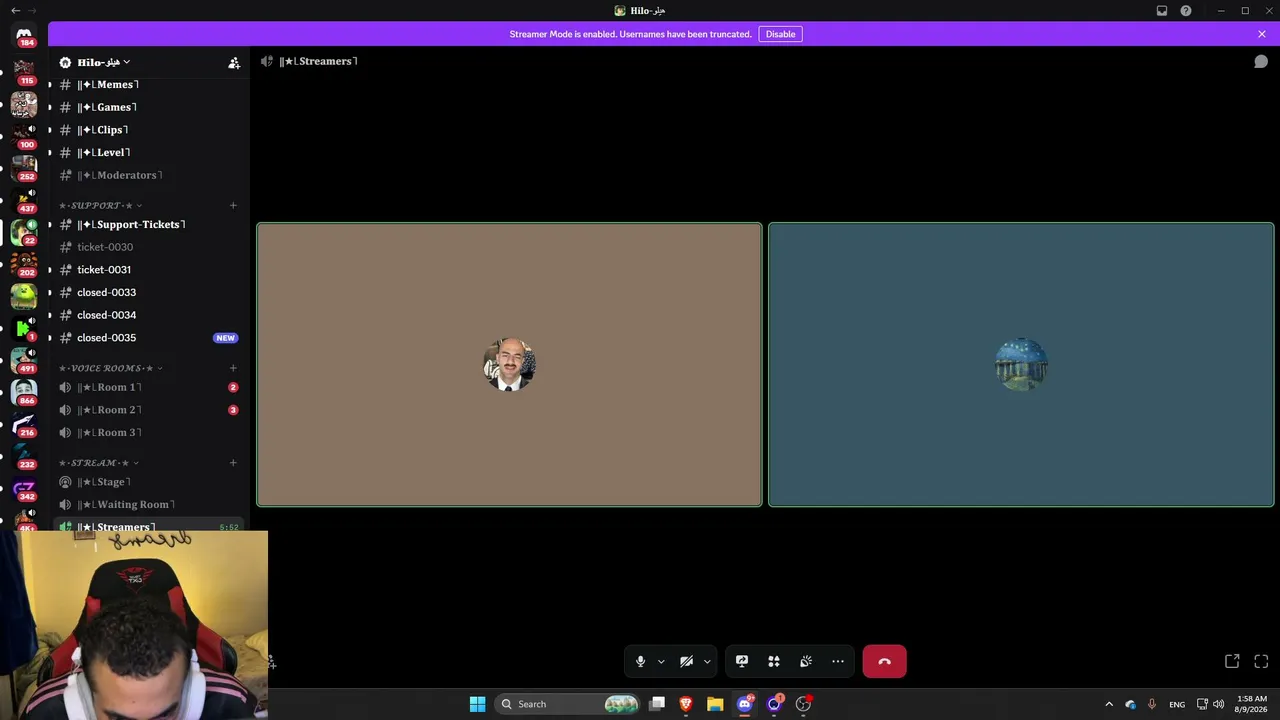Open server icon with 202 badge
This screenshot has height=720, width=1280.
click(24, 264)
